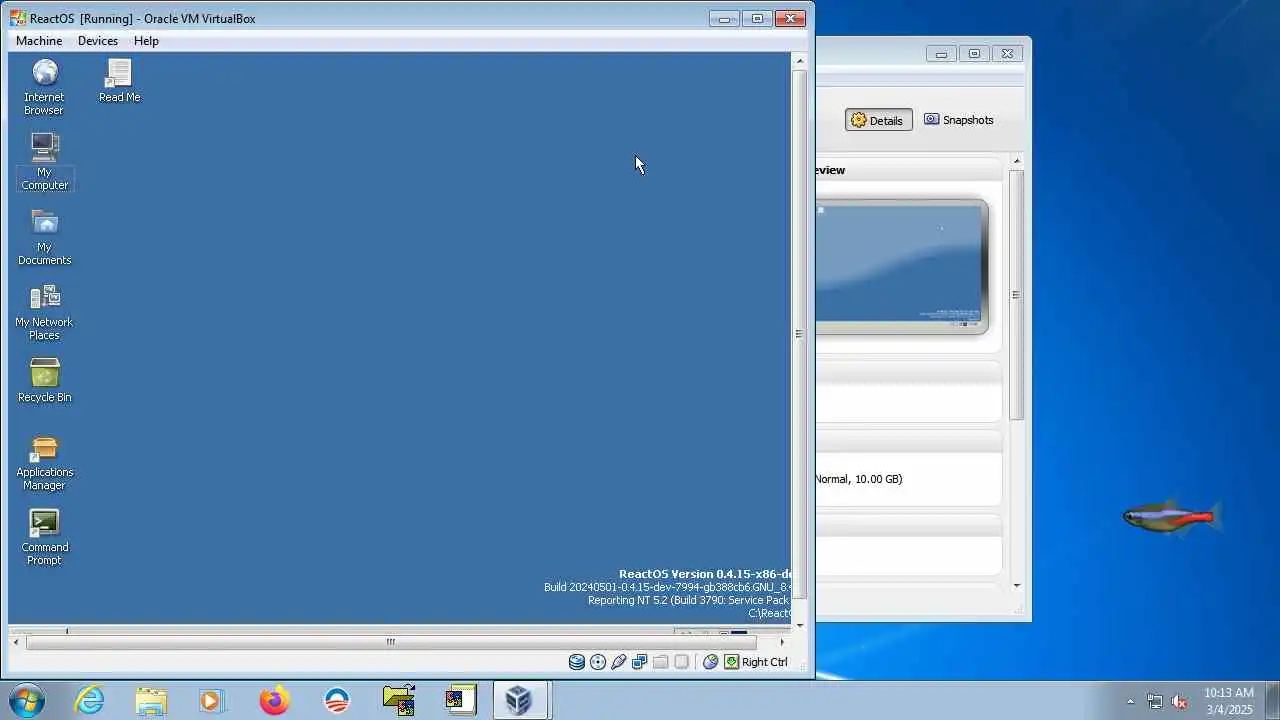Select the Internet Browser desktop icon
The height and width of the screenshot is (720, 1280).
click(44, 87)
